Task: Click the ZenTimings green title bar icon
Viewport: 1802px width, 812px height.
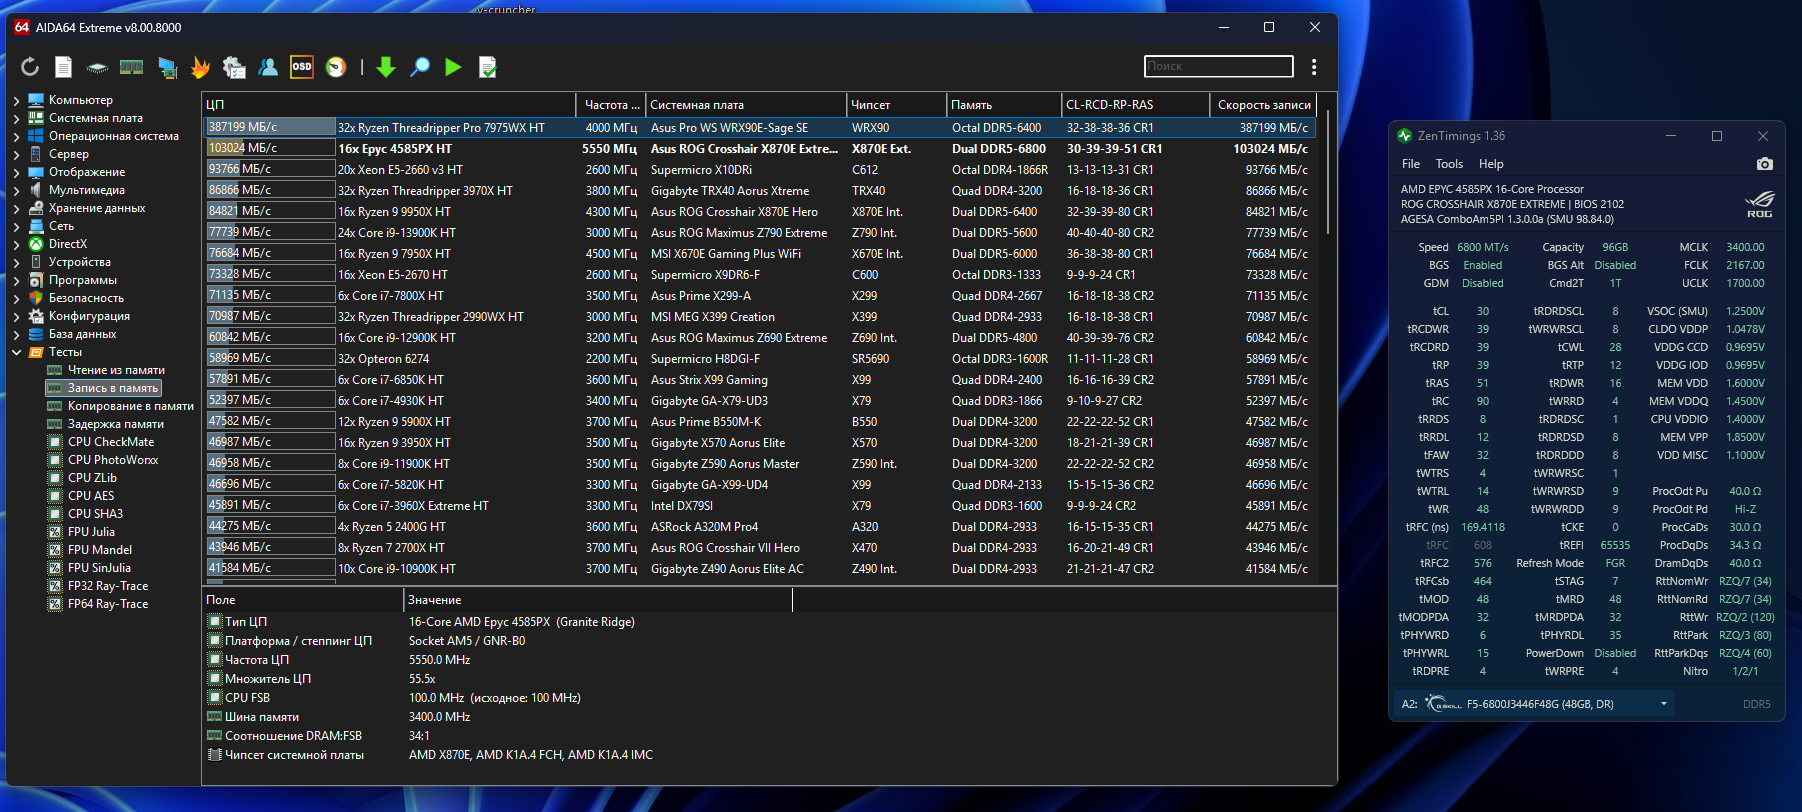Action: click(x=1405, y=136)
